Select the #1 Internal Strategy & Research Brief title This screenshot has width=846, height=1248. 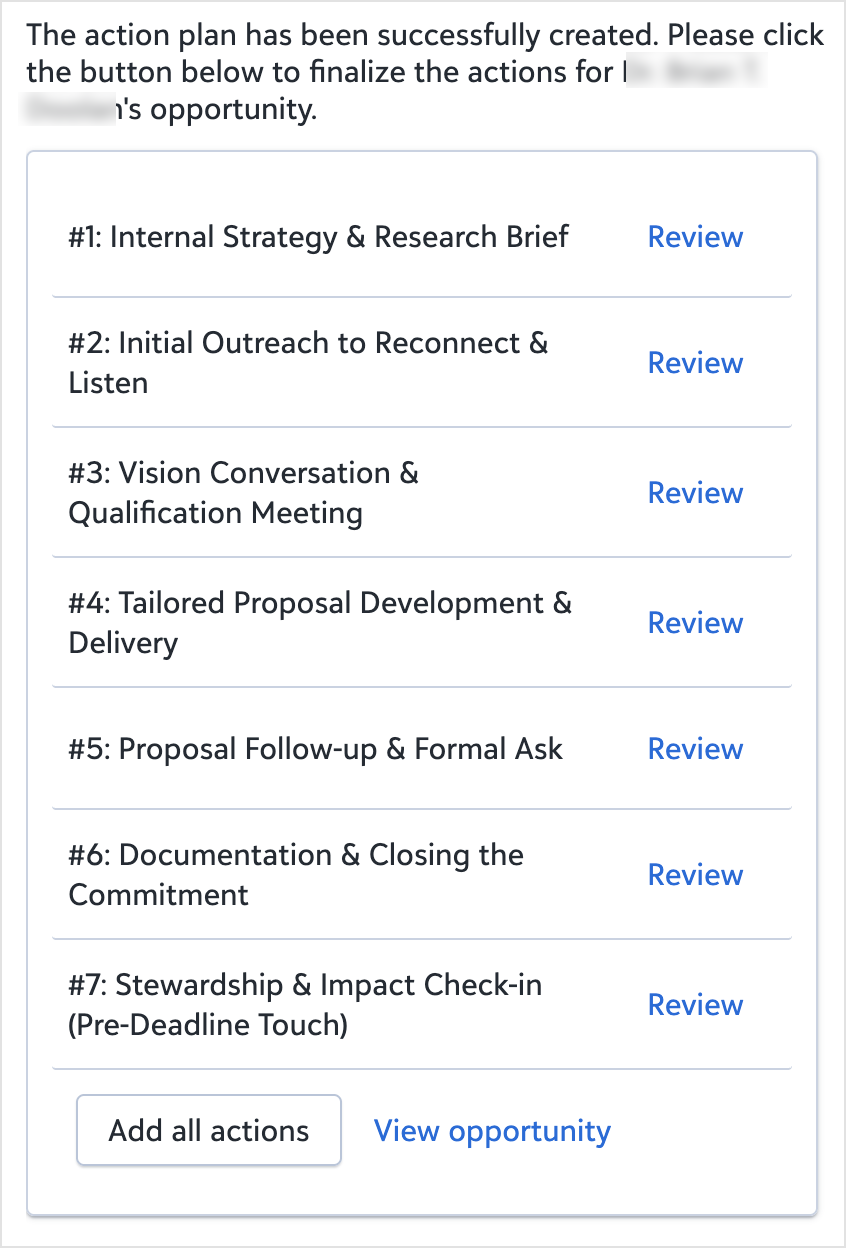click(x=318, y=237)
